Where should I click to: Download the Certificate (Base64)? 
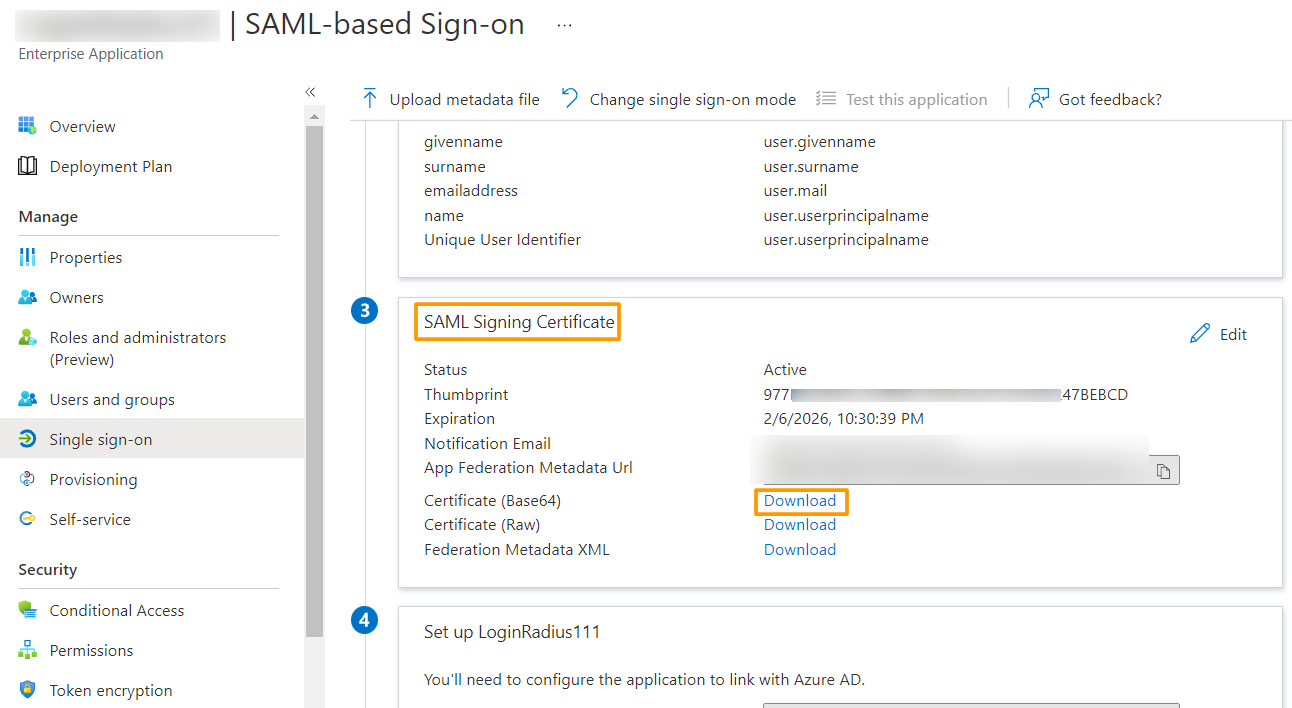pyautogui.click(x=800, y=500)
